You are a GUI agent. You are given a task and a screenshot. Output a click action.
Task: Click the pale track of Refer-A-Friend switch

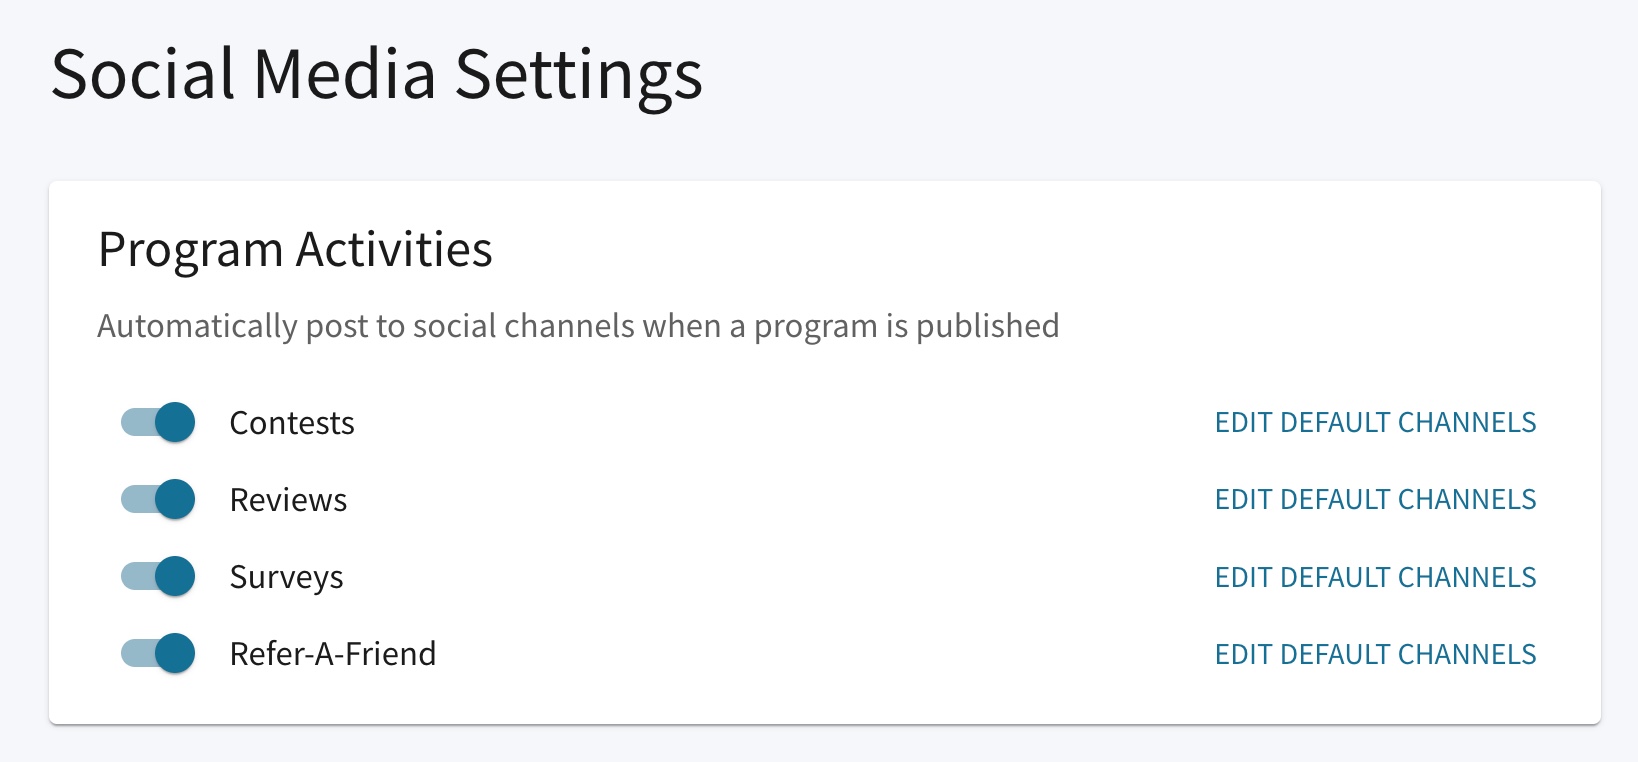click(138, 653)
